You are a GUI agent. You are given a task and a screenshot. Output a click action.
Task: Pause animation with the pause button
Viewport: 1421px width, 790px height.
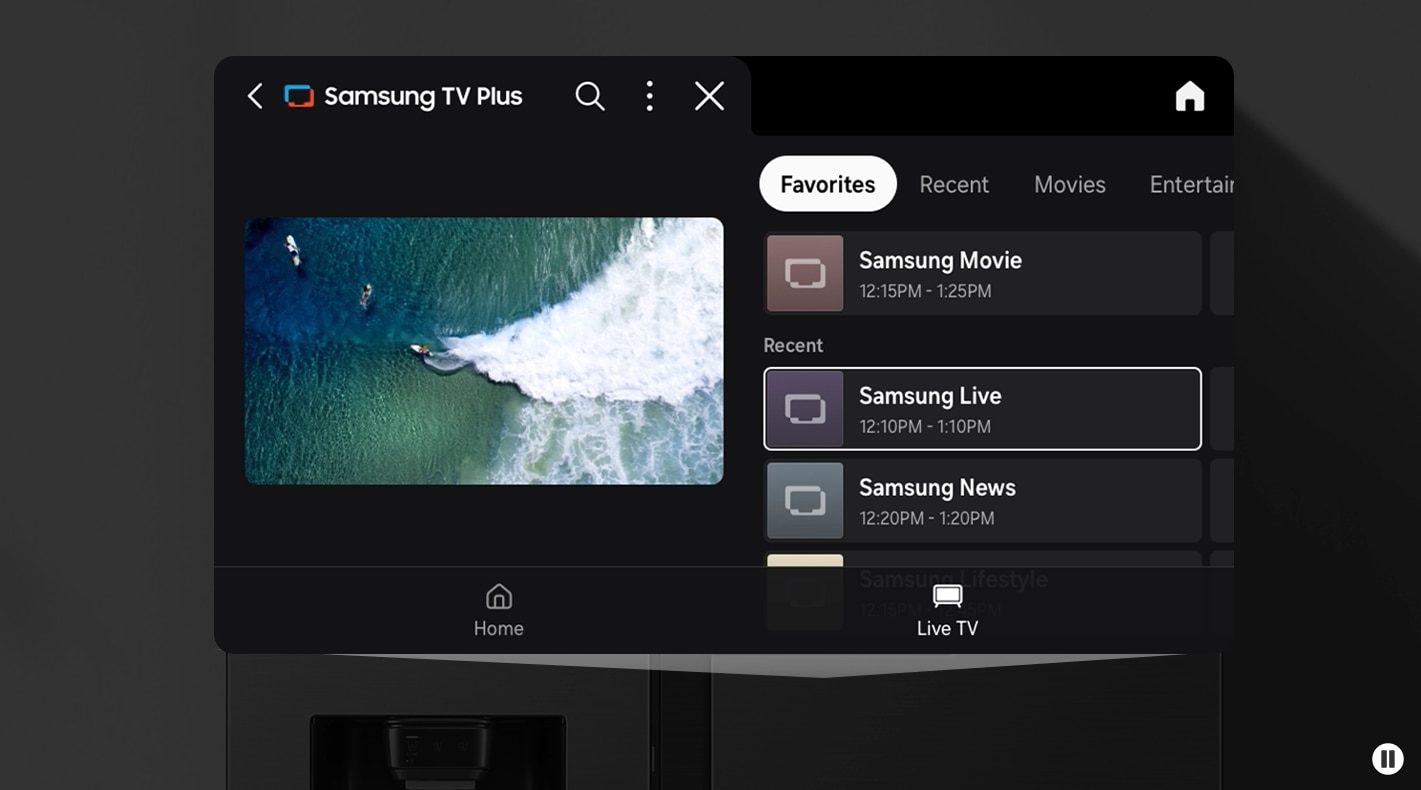coord(1387,759)
